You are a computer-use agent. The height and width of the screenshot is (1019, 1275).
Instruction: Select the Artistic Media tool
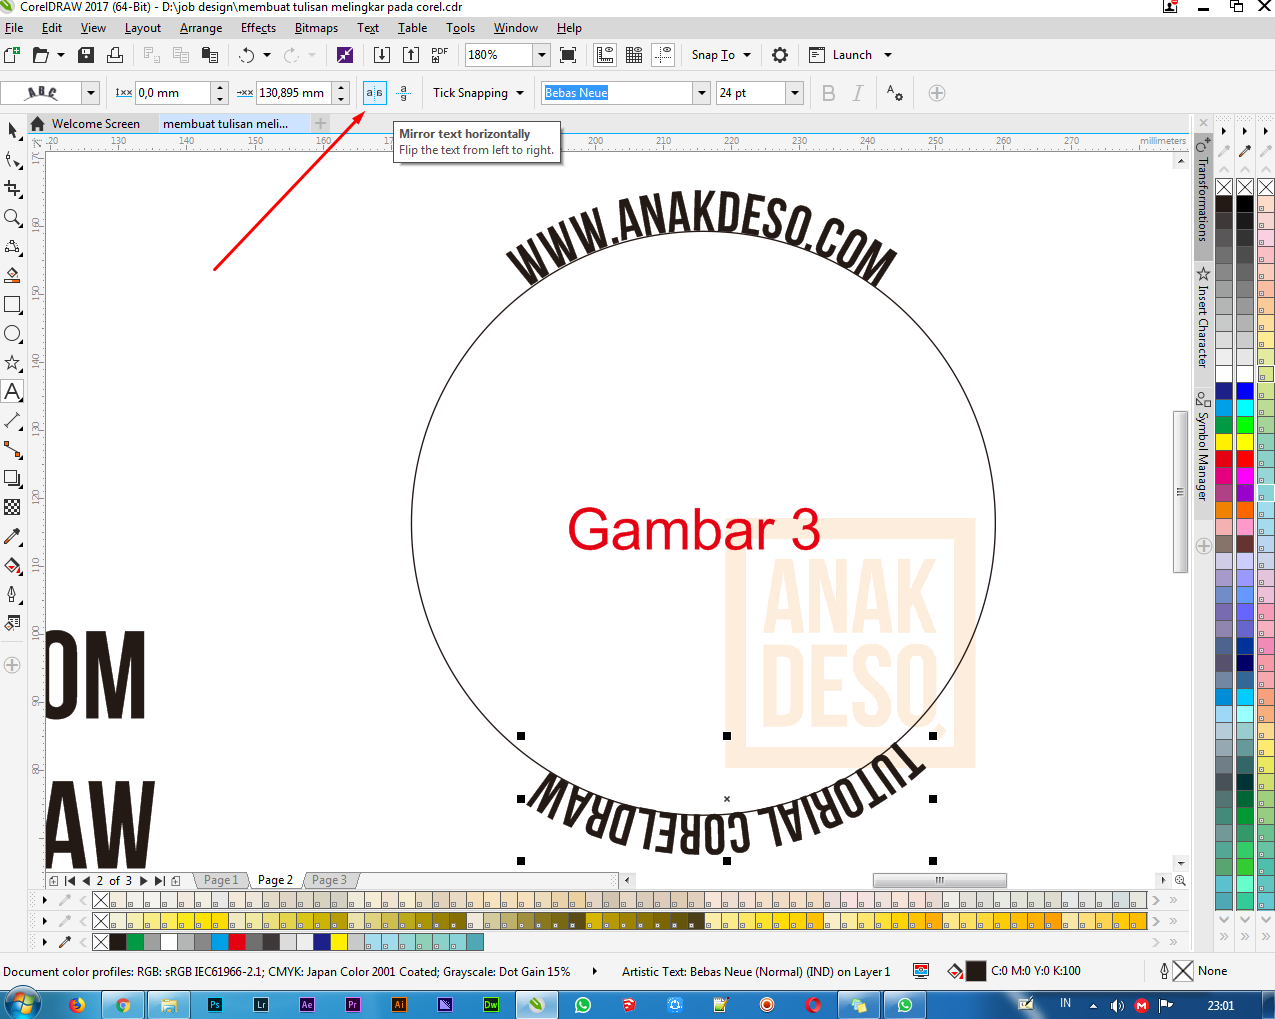pyautogui.click(x=13, y=276)
